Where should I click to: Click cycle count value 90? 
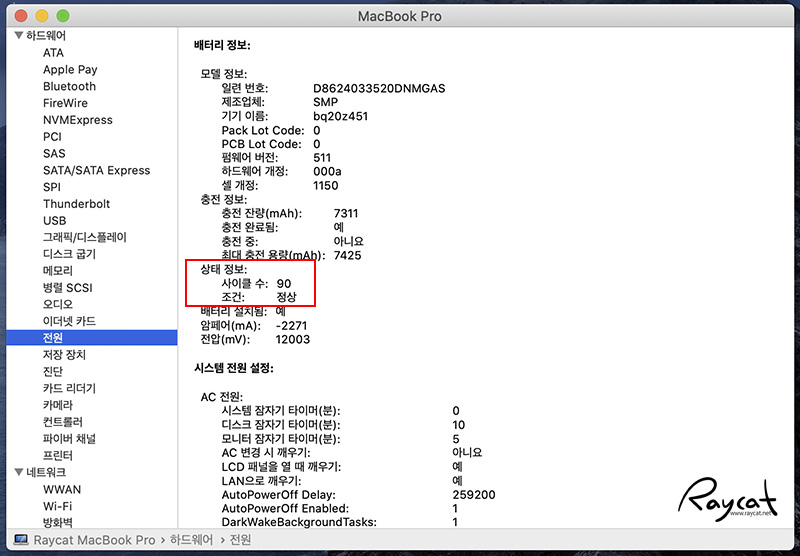click(284, 284)
